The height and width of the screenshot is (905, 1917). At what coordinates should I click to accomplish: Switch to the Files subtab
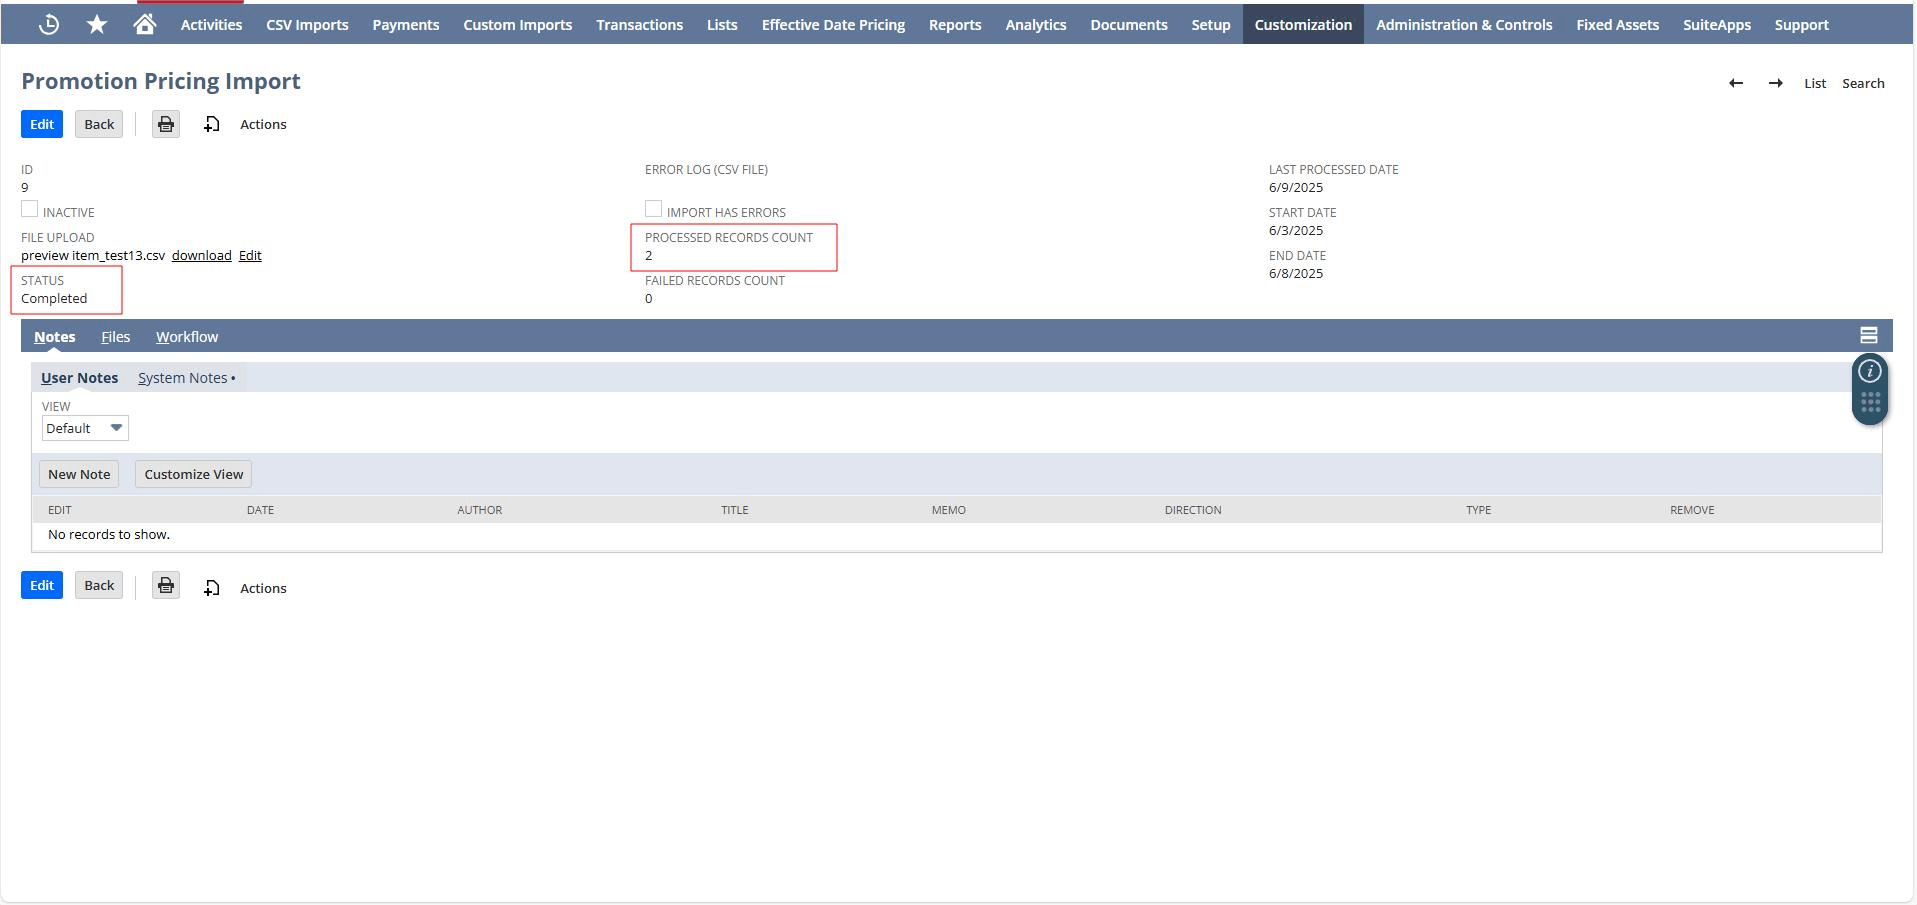pyautogui.click(x=116, y=337)
